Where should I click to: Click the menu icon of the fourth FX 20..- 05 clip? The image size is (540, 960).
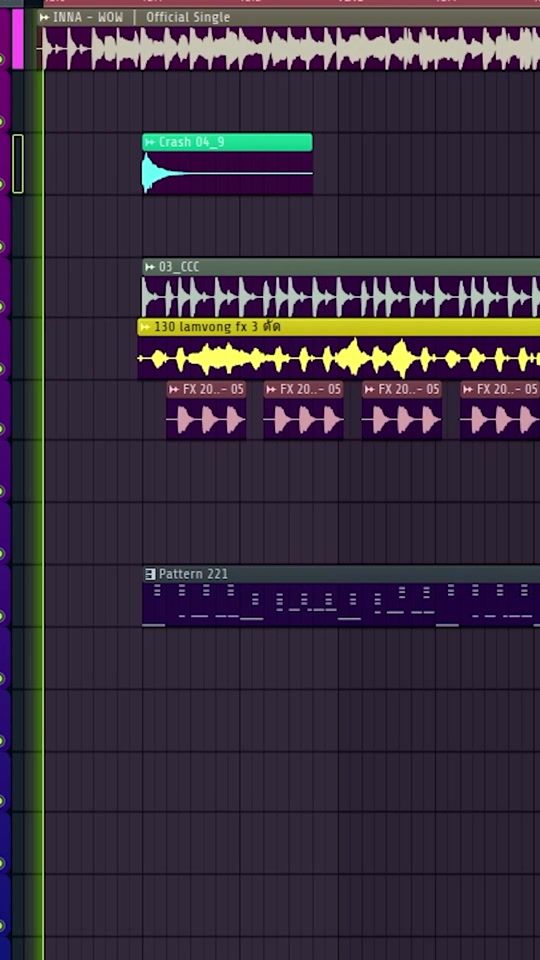point(468,389)
